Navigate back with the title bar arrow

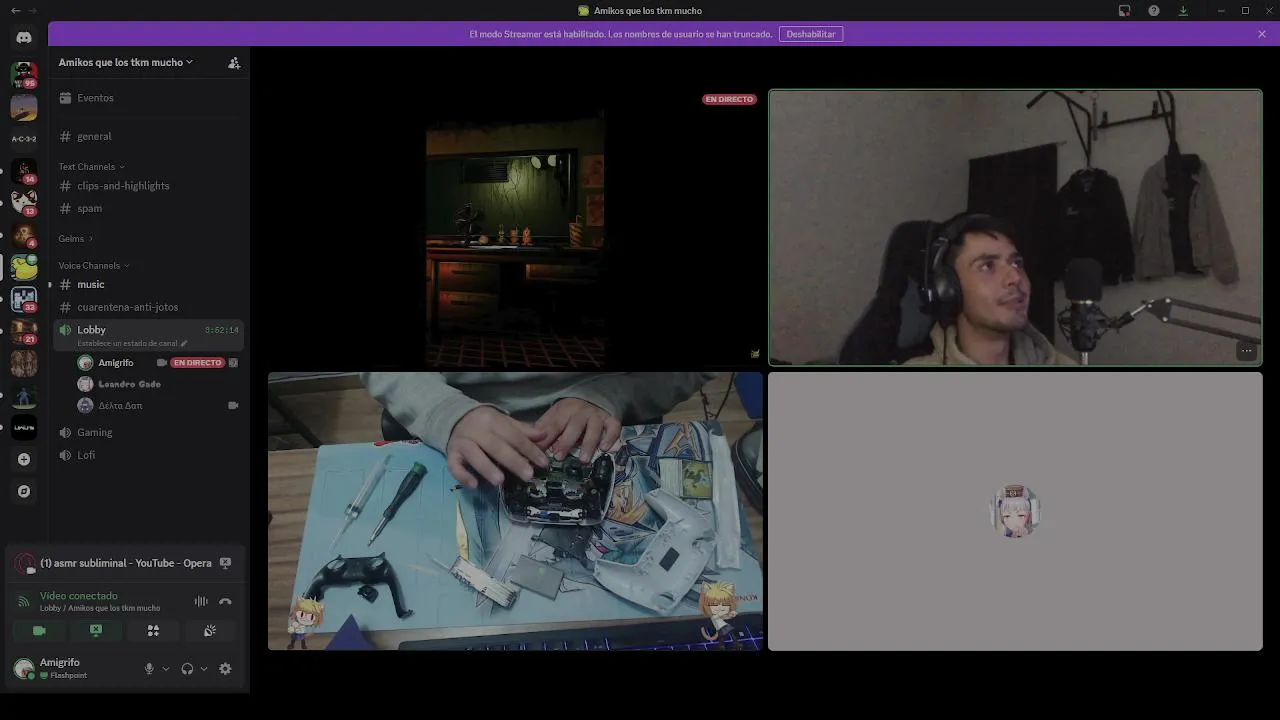(x=15, y=10)
